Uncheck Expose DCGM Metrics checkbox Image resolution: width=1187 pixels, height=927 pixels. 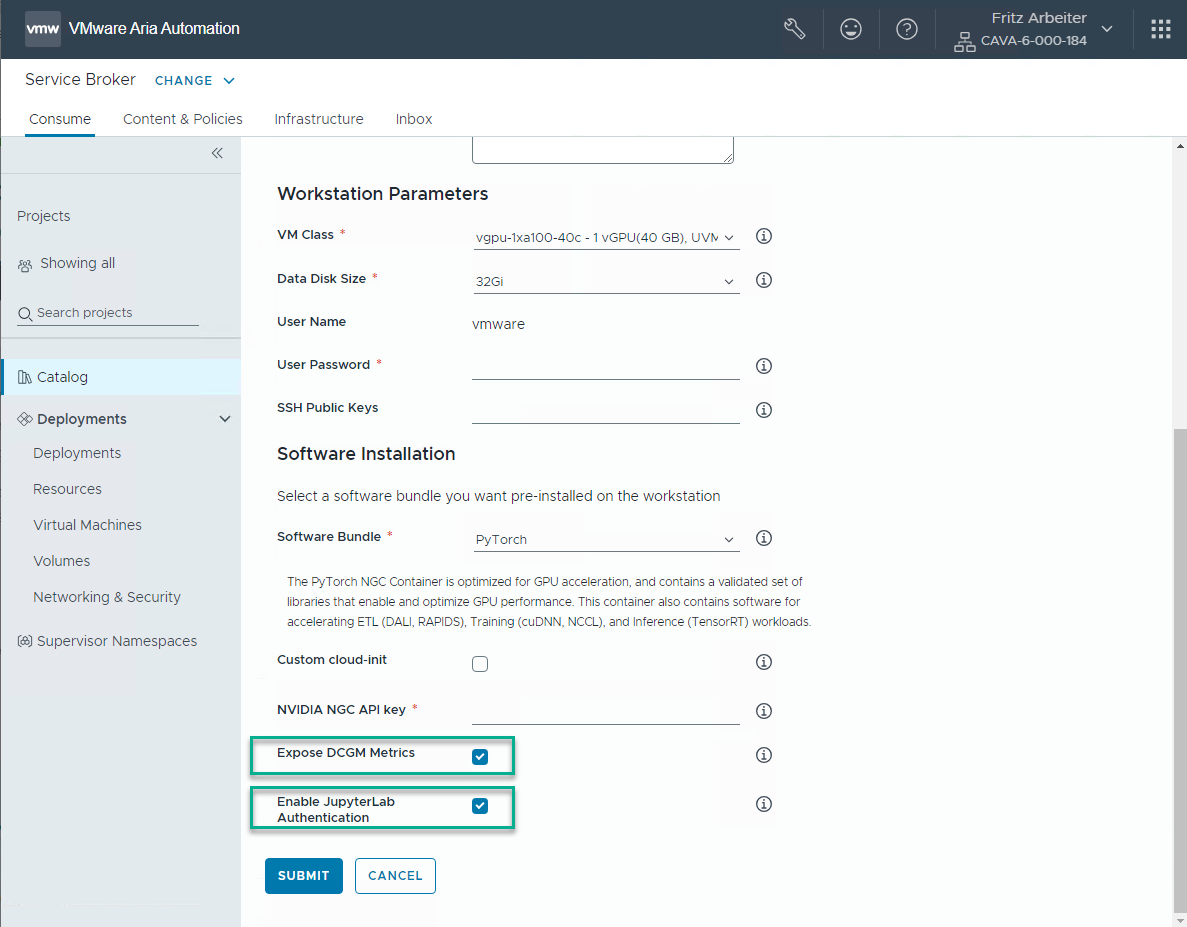(x=480, y=757)
